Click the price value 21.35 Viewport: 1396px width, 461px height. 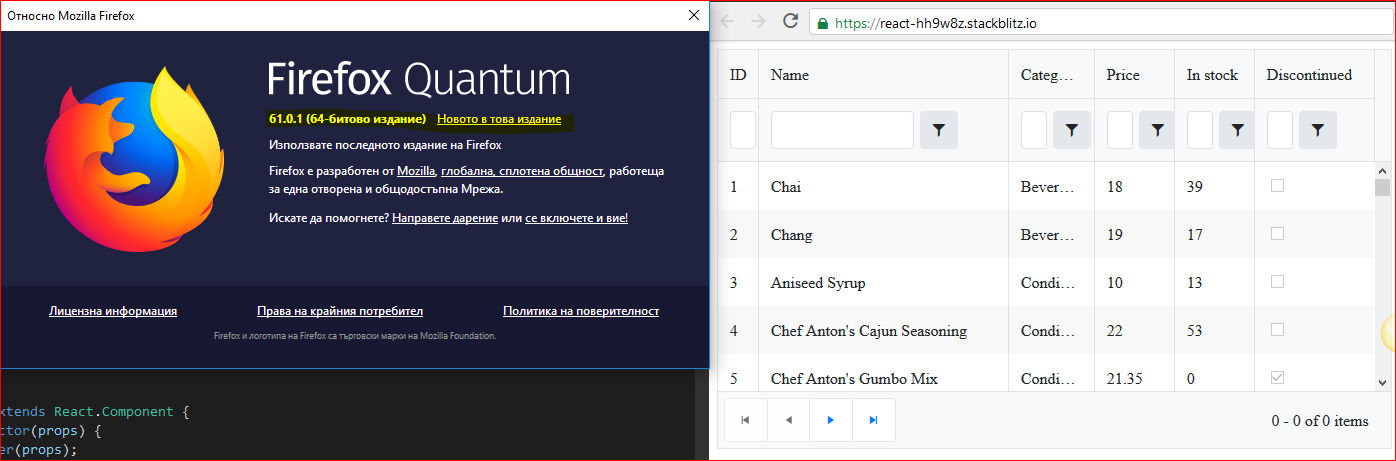[1124, 378]
